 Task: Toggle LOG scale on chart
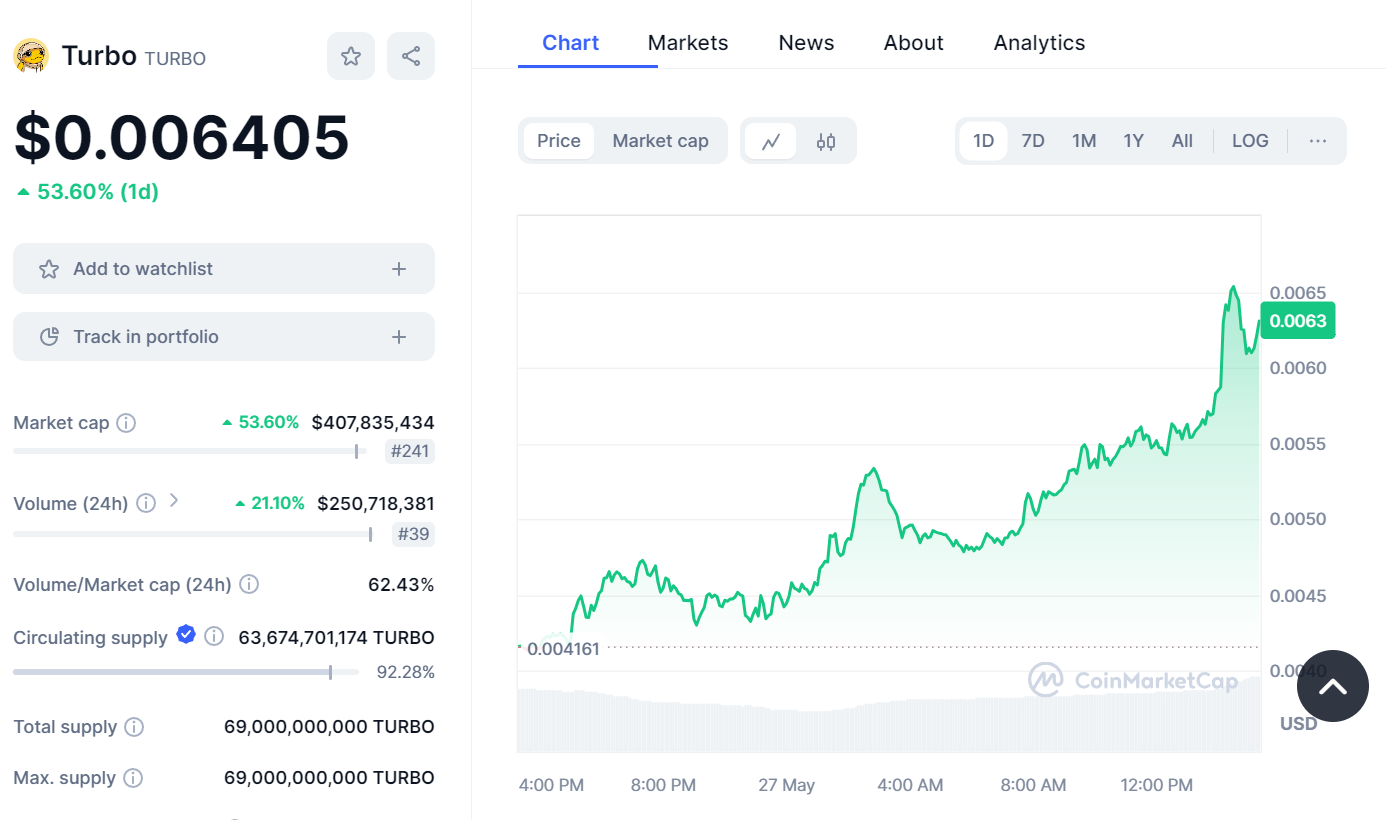(1250, 141)
